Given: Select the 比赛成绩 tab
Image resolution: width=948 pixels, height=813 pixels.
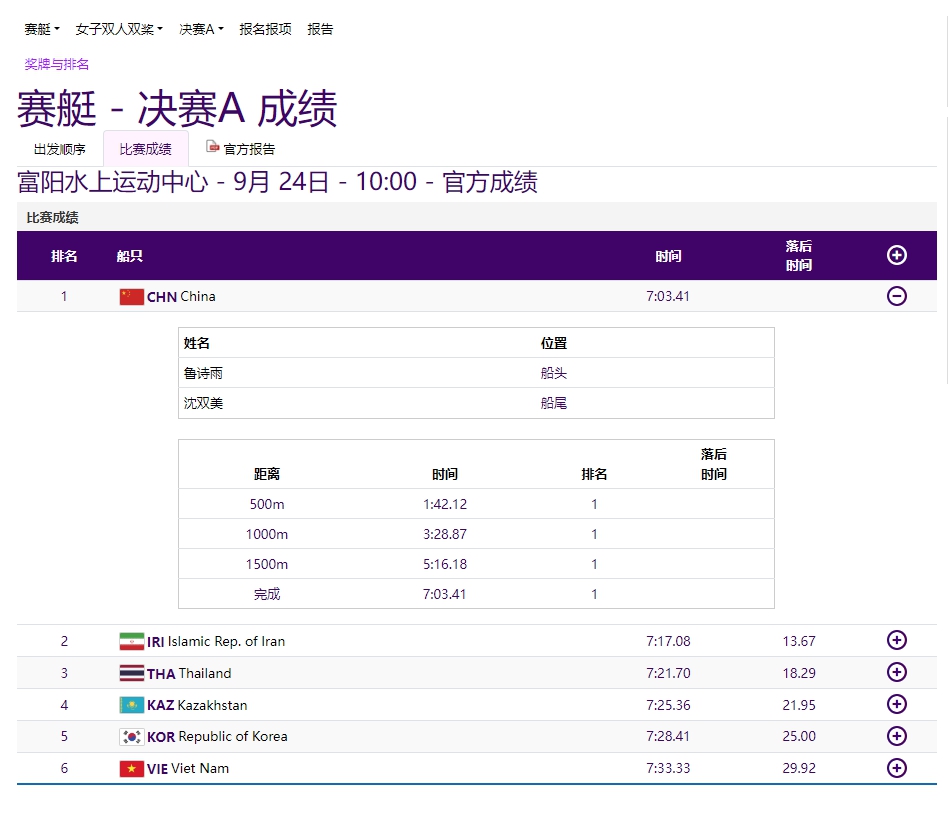Looking at the screenshot, I should 146,148.
